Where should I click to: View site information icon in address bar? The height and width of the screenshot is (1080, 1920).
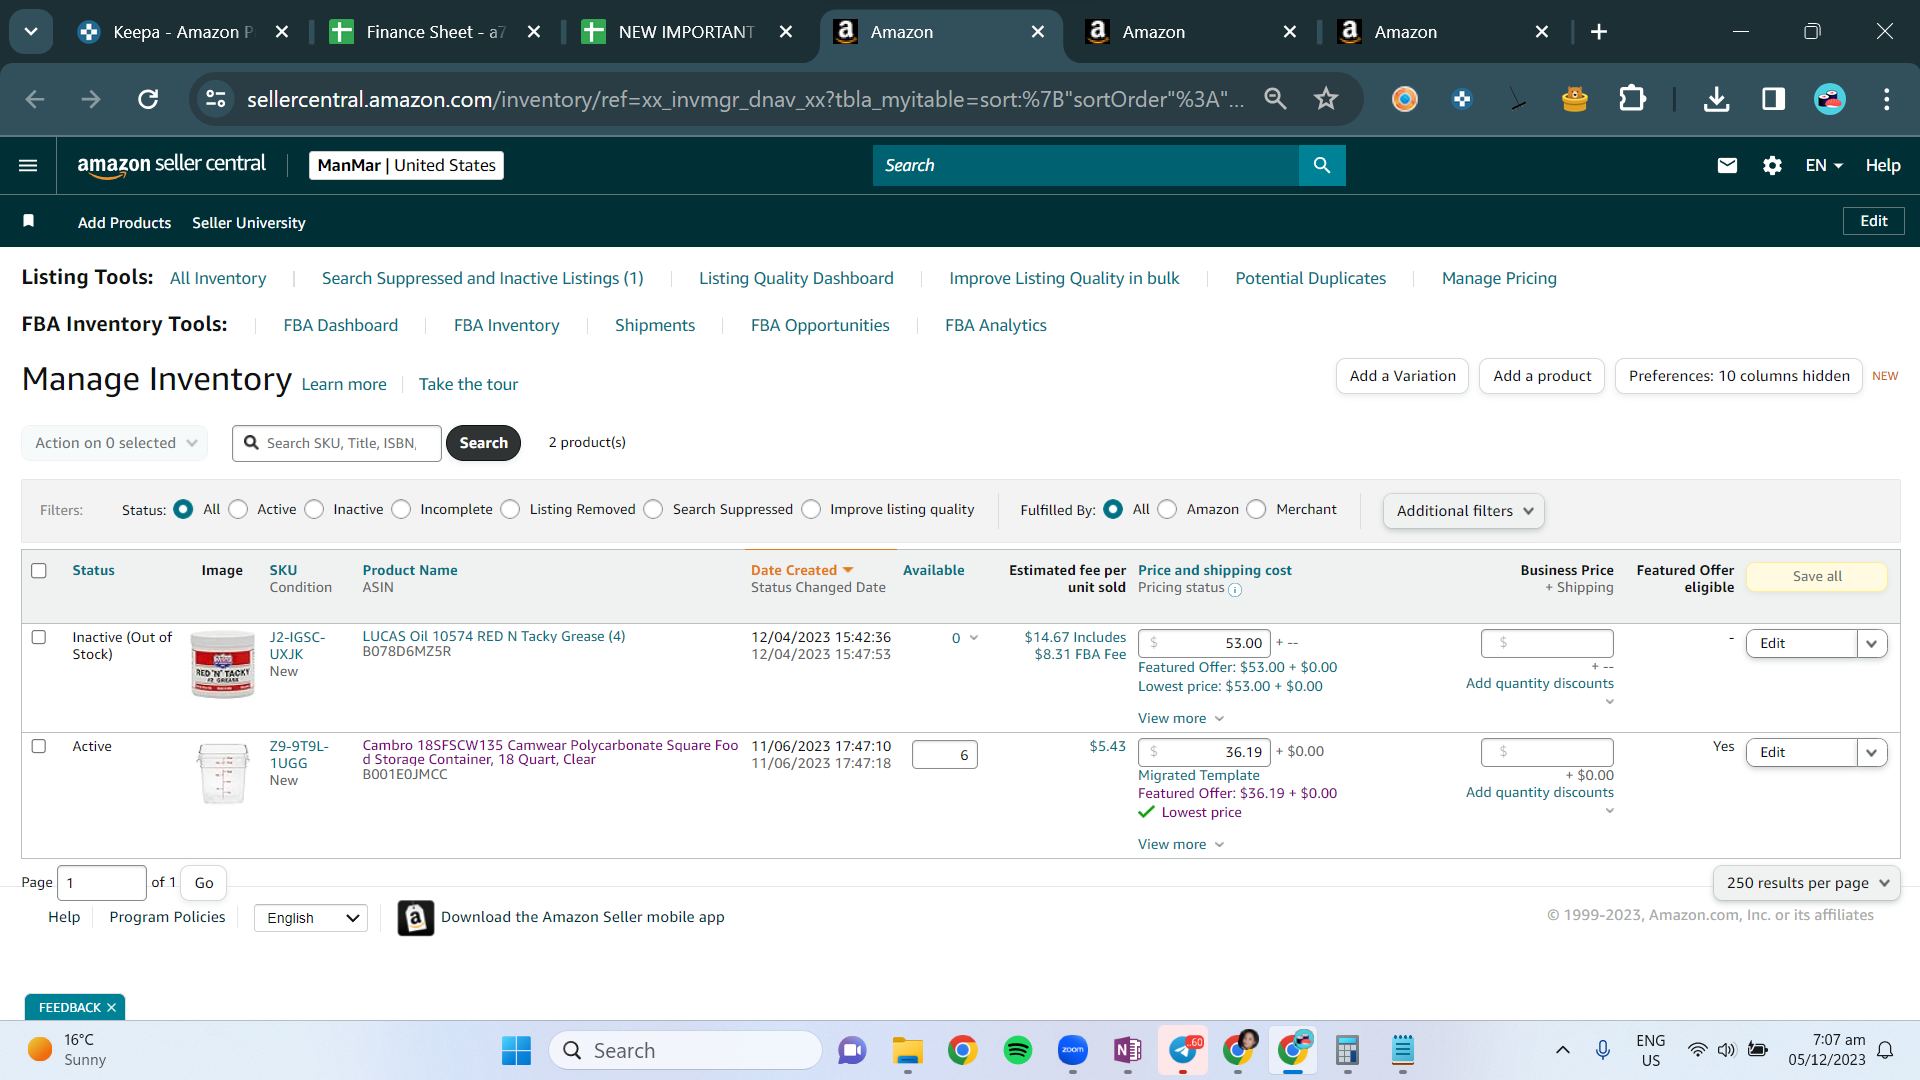pyautogui.click(x=215, y=98)
